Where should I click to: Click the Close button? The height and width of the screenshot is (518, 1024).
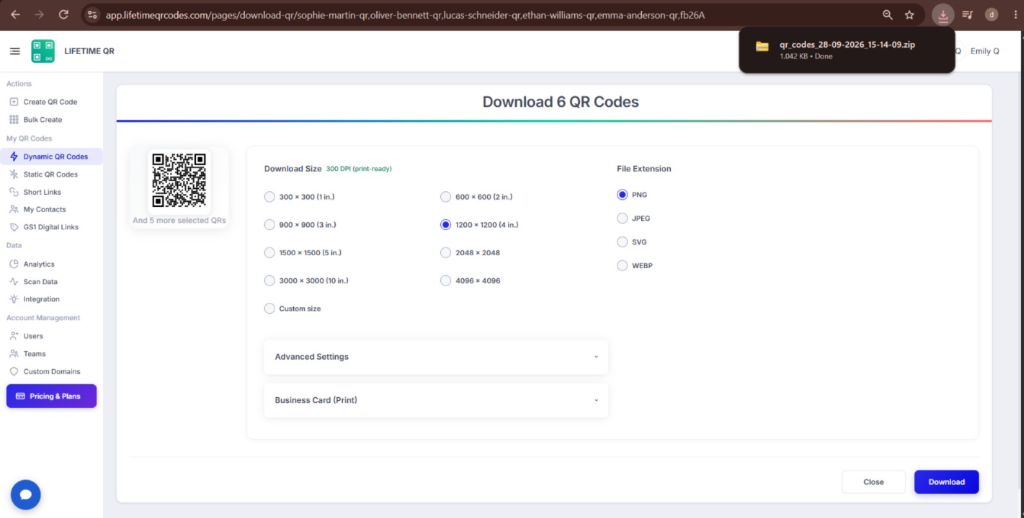coord(873,482)
